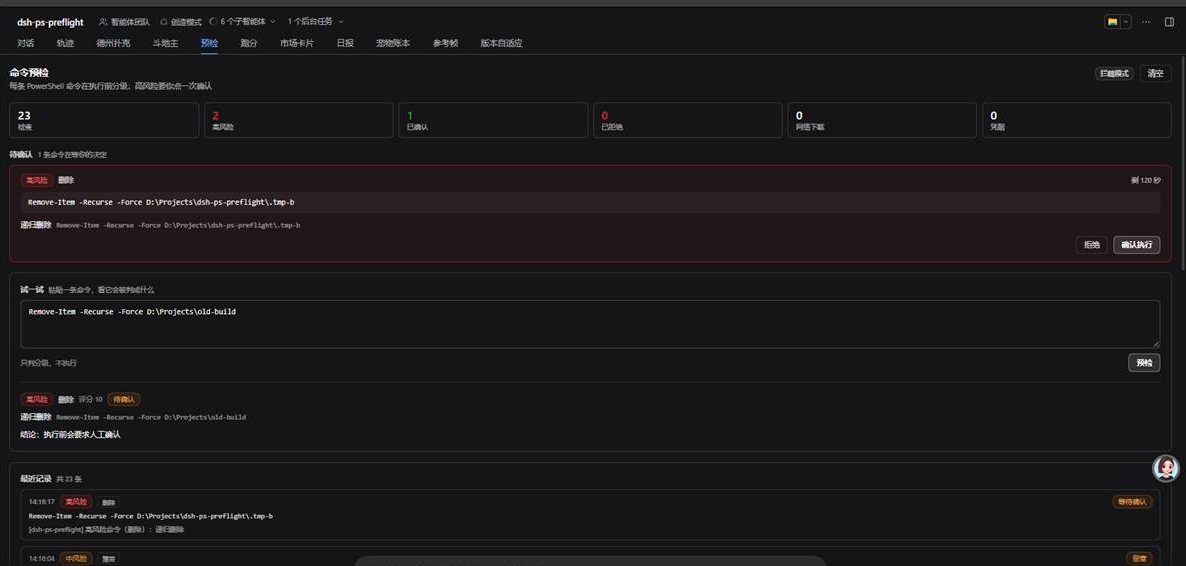Image resolution: width=1186 pixels, height=566 pixels.
Task: Switch to the 轨迹 tab
Action: click(65, 43)
